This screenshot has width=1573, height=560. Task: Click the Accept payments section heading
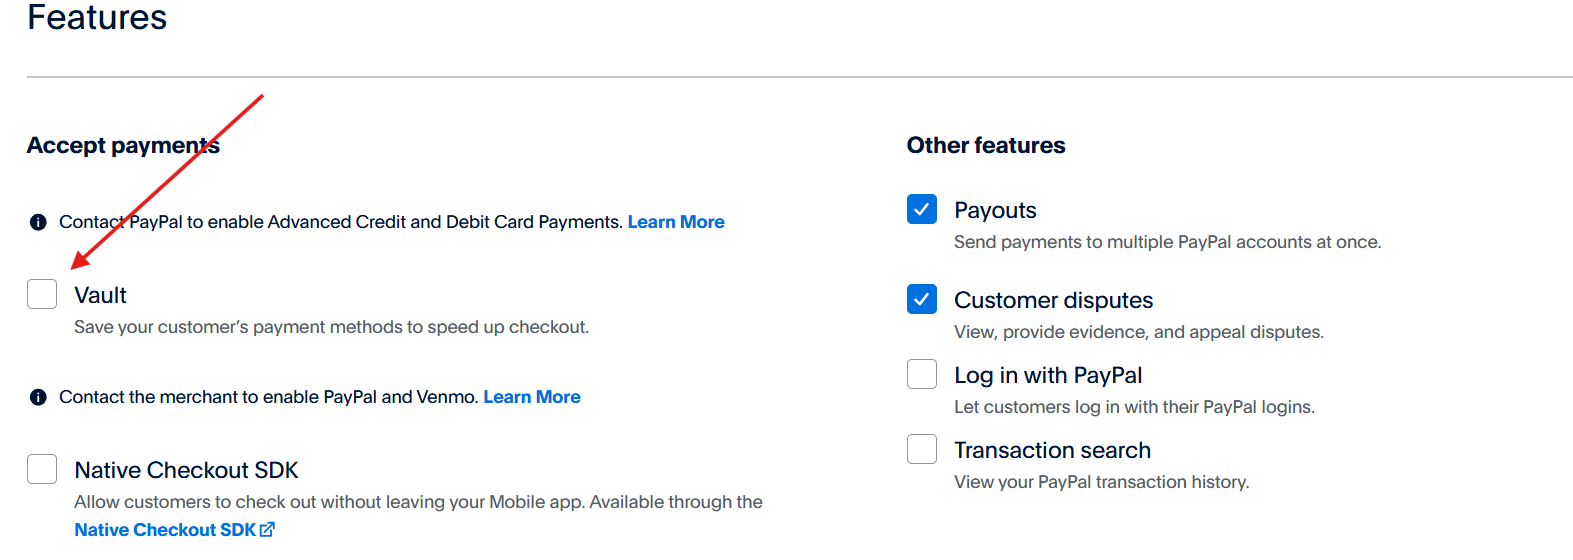tap(123, 145)
